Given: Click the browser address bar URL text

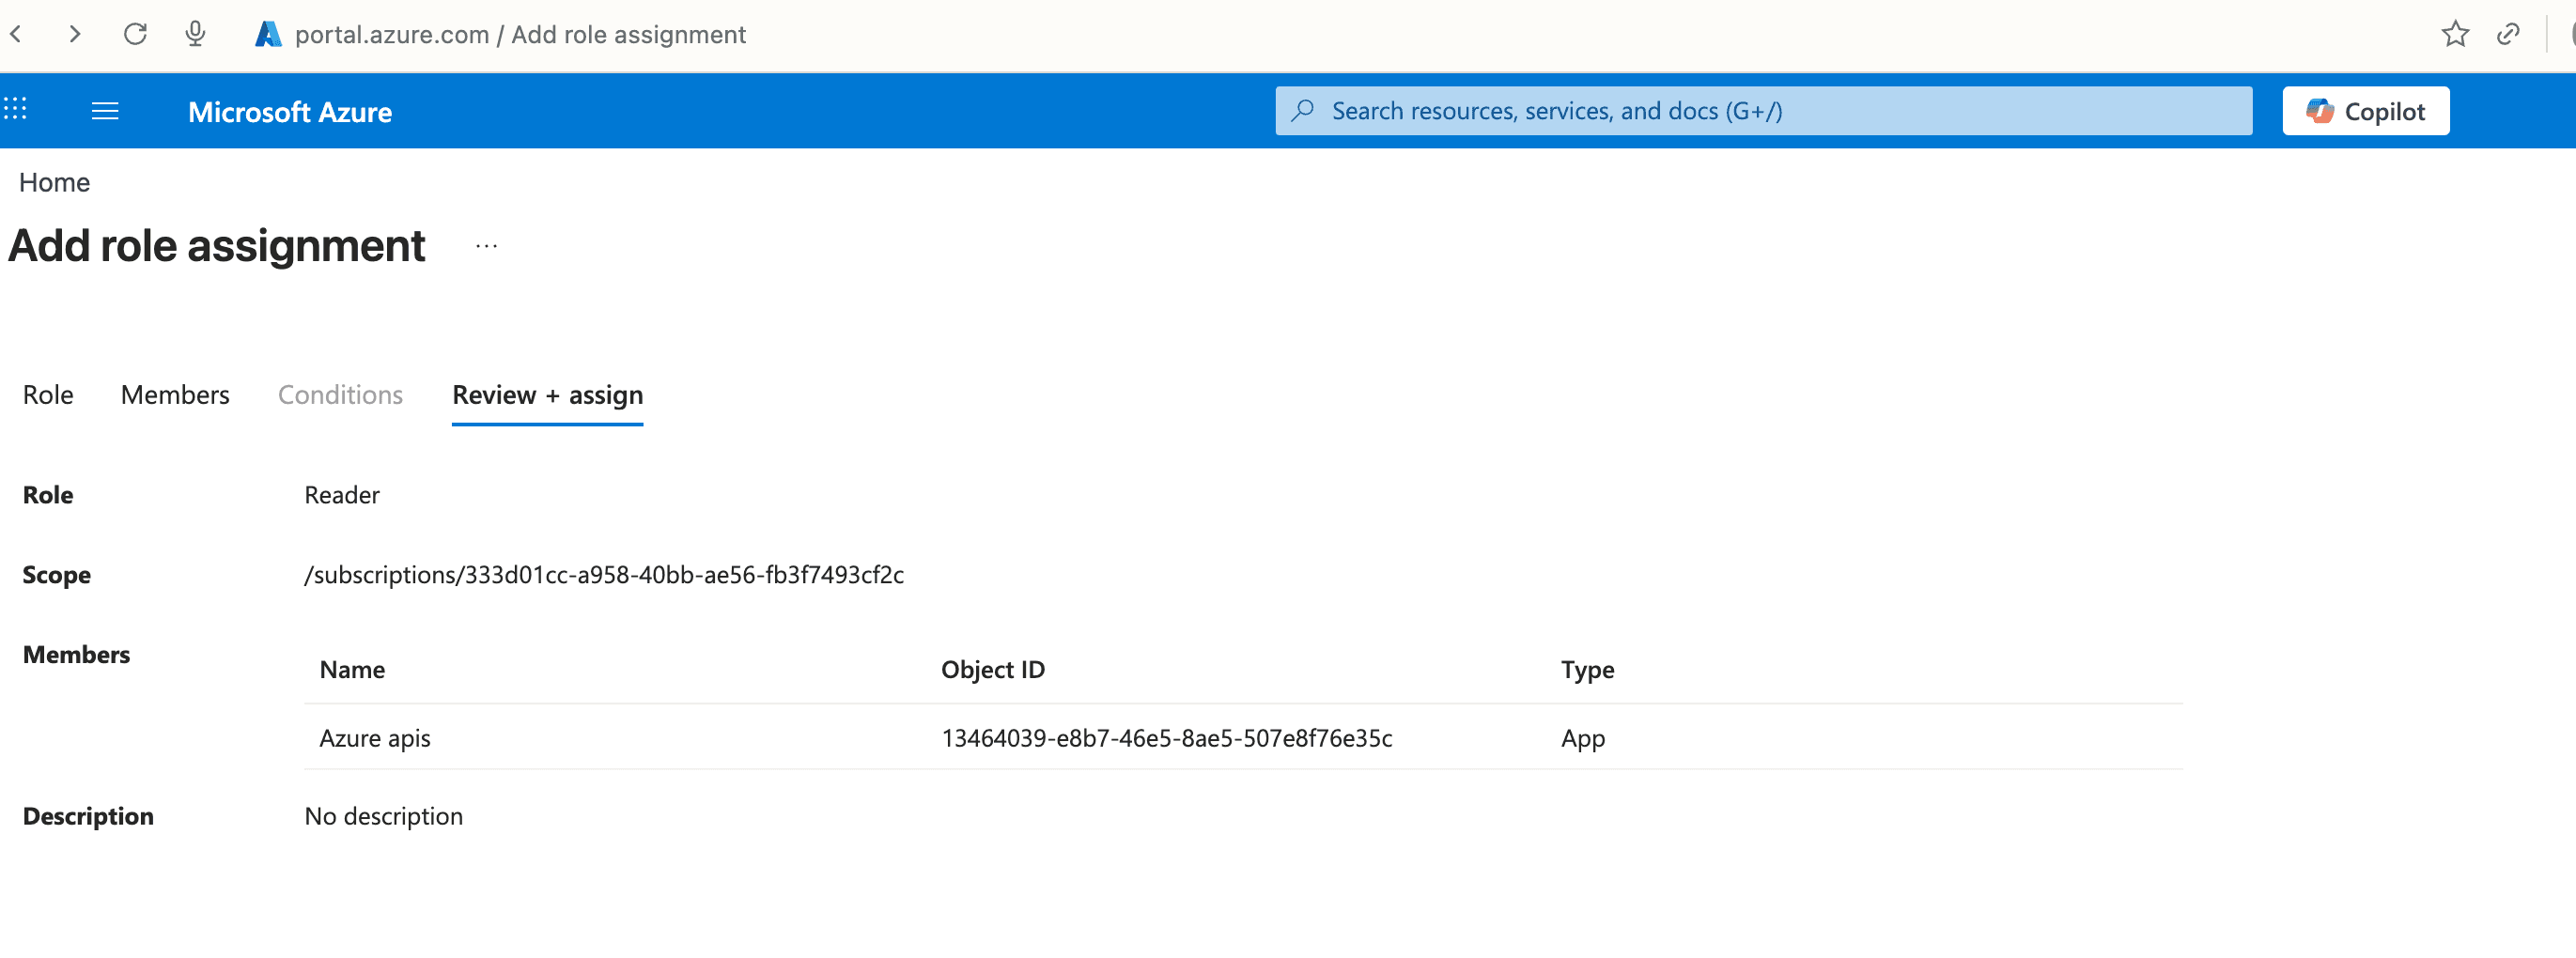Looking at the screenshot, I should coord(520,34).
